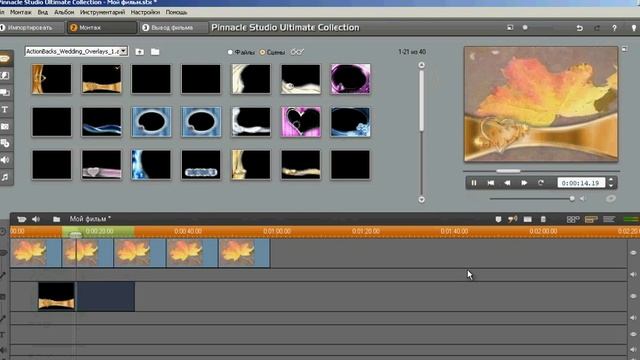Screen dimensions: 640x360
Task: Open the Помощь menu
Action: [x=176, y=12]
